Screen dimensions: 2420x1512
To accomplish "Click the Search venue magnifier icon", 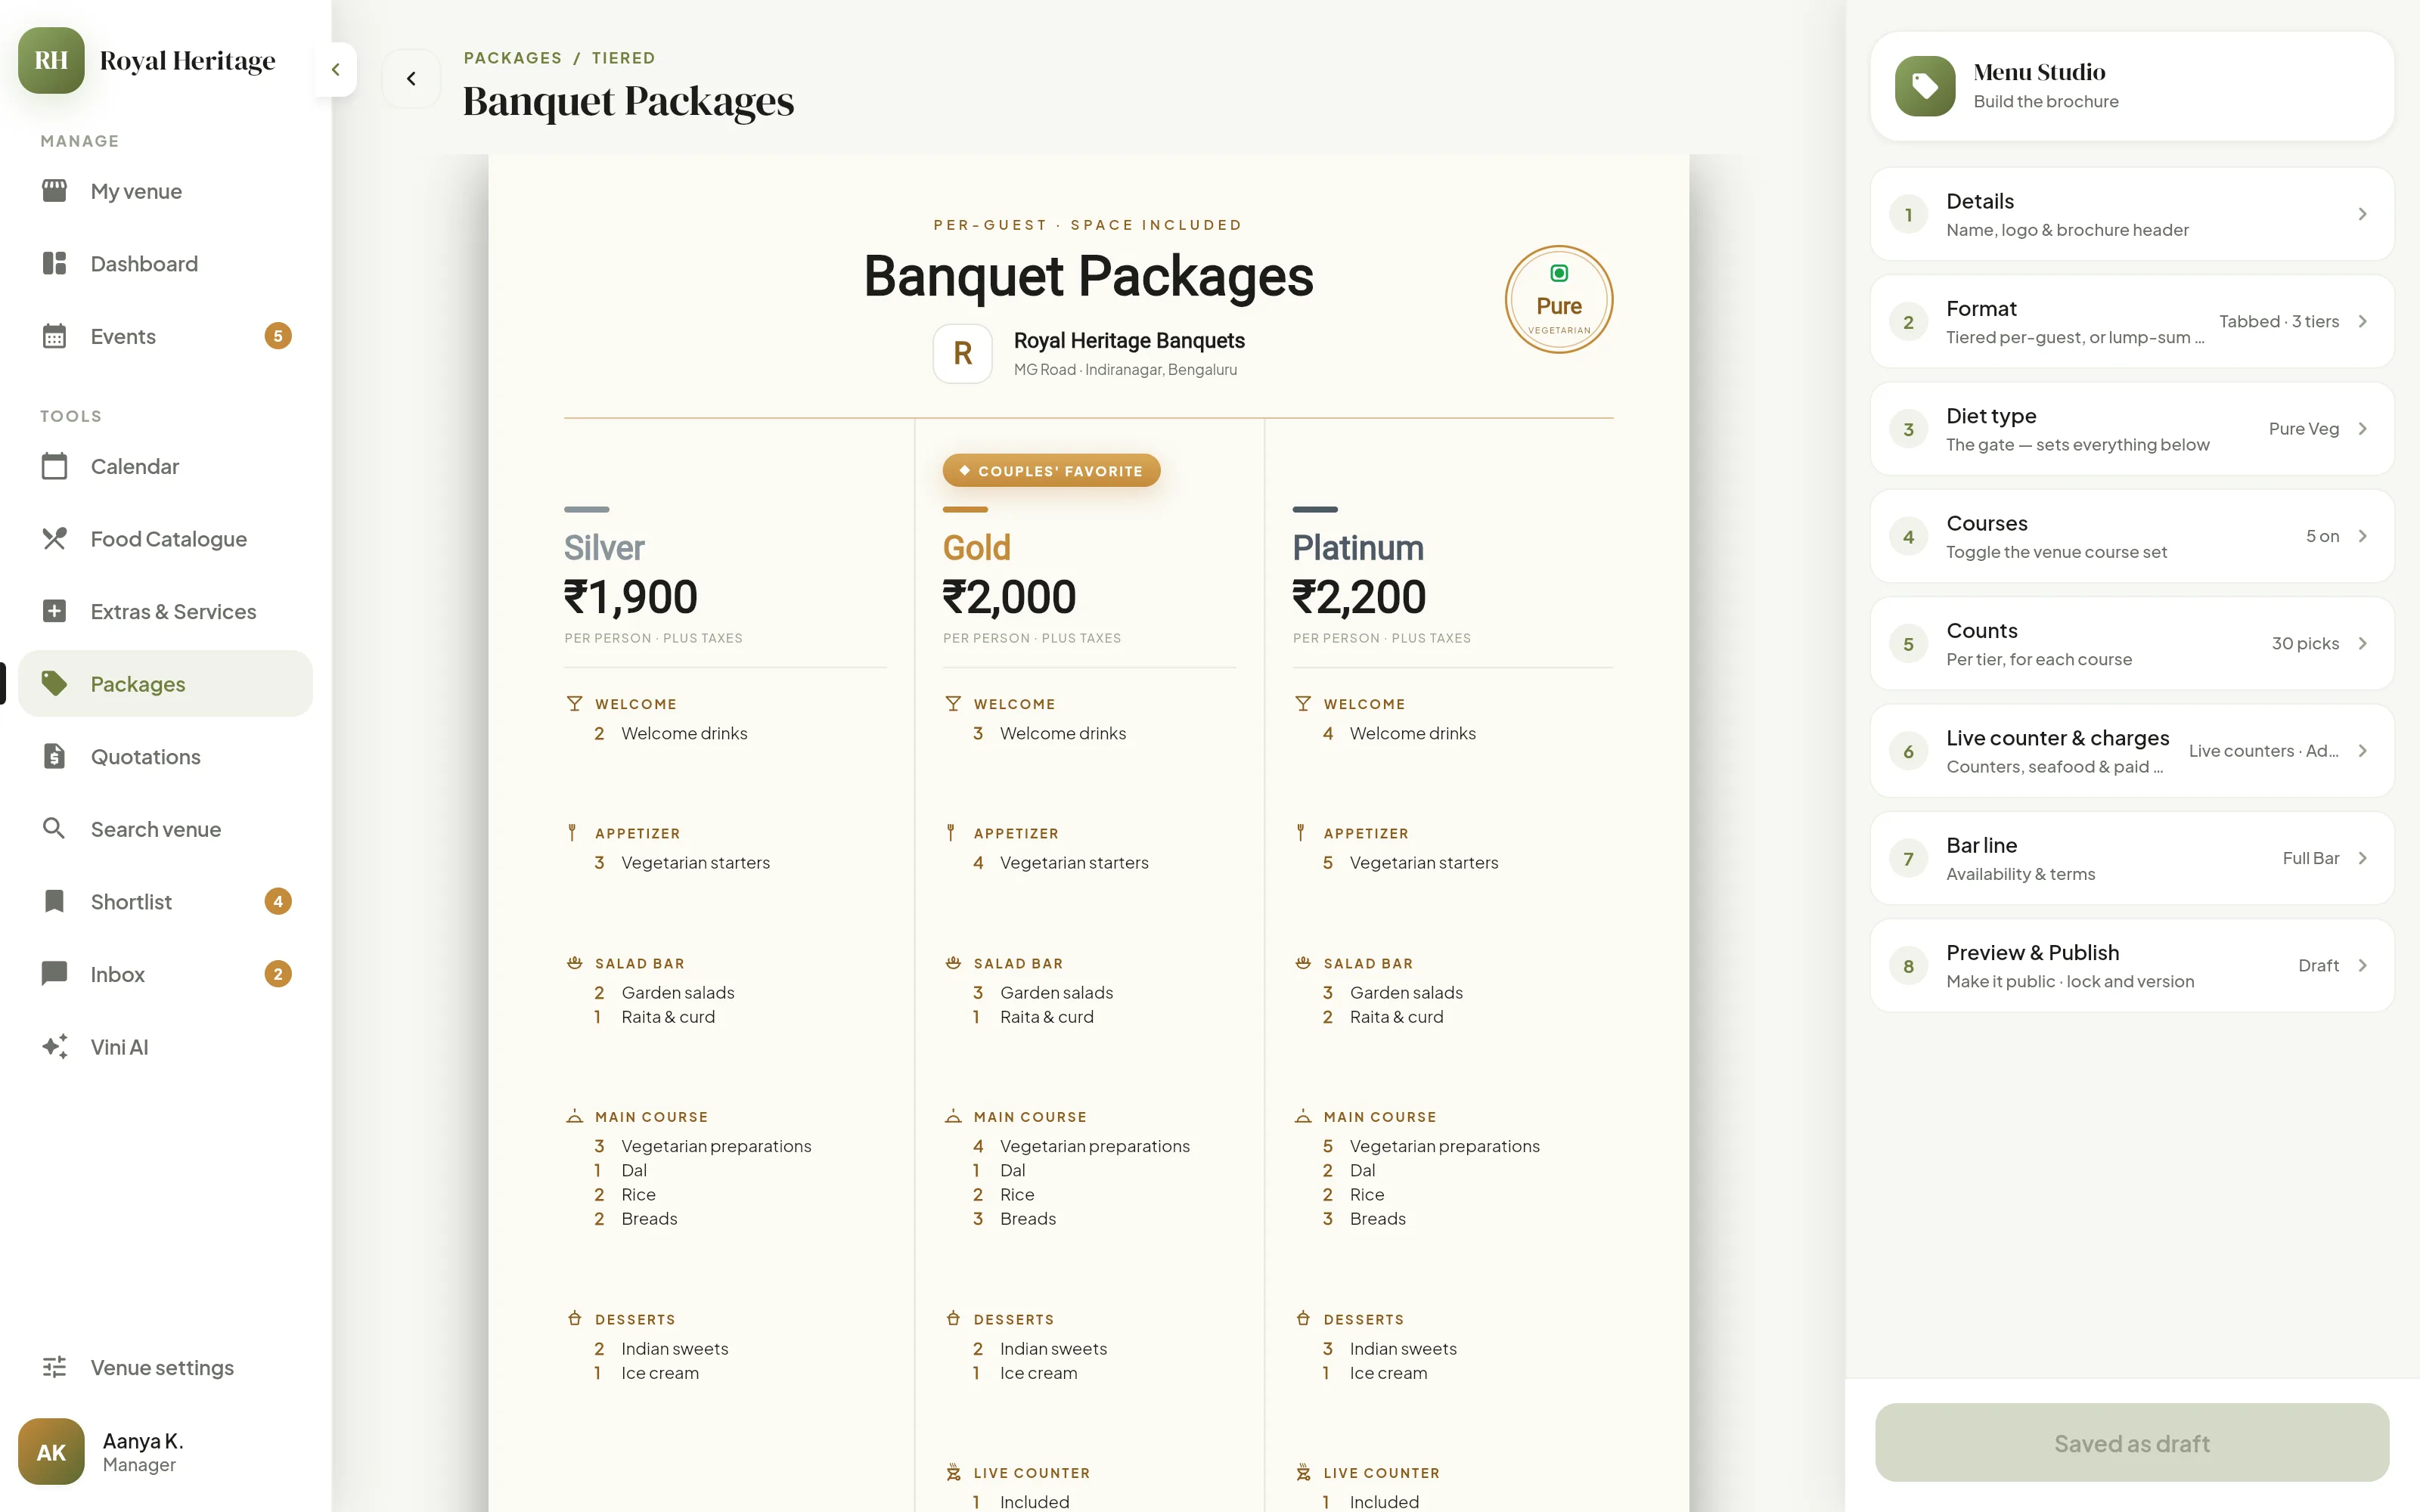I will [54, 829].
